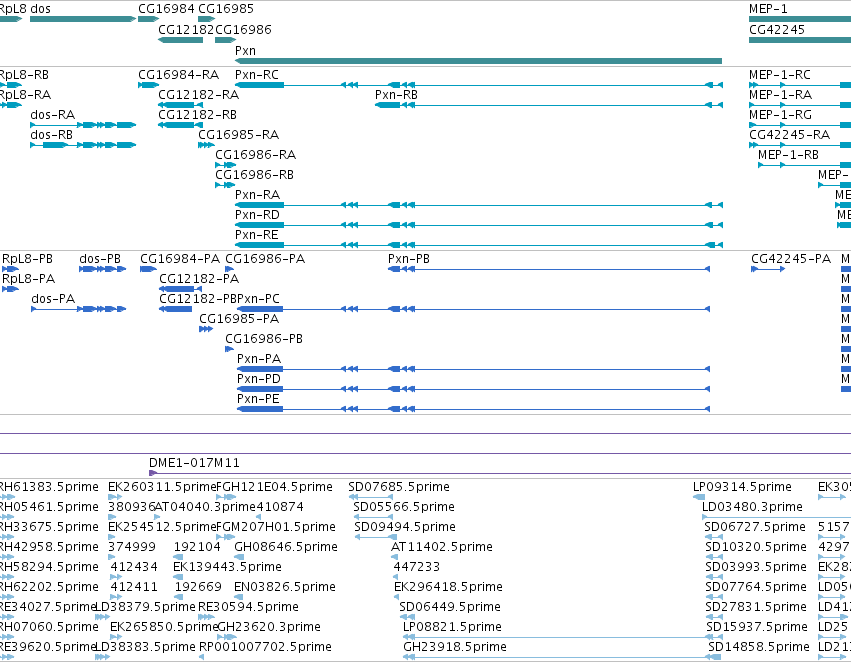Click protein label CG12182-PA
This screenshot has height=662, width=851.
[x=199, y=279]
